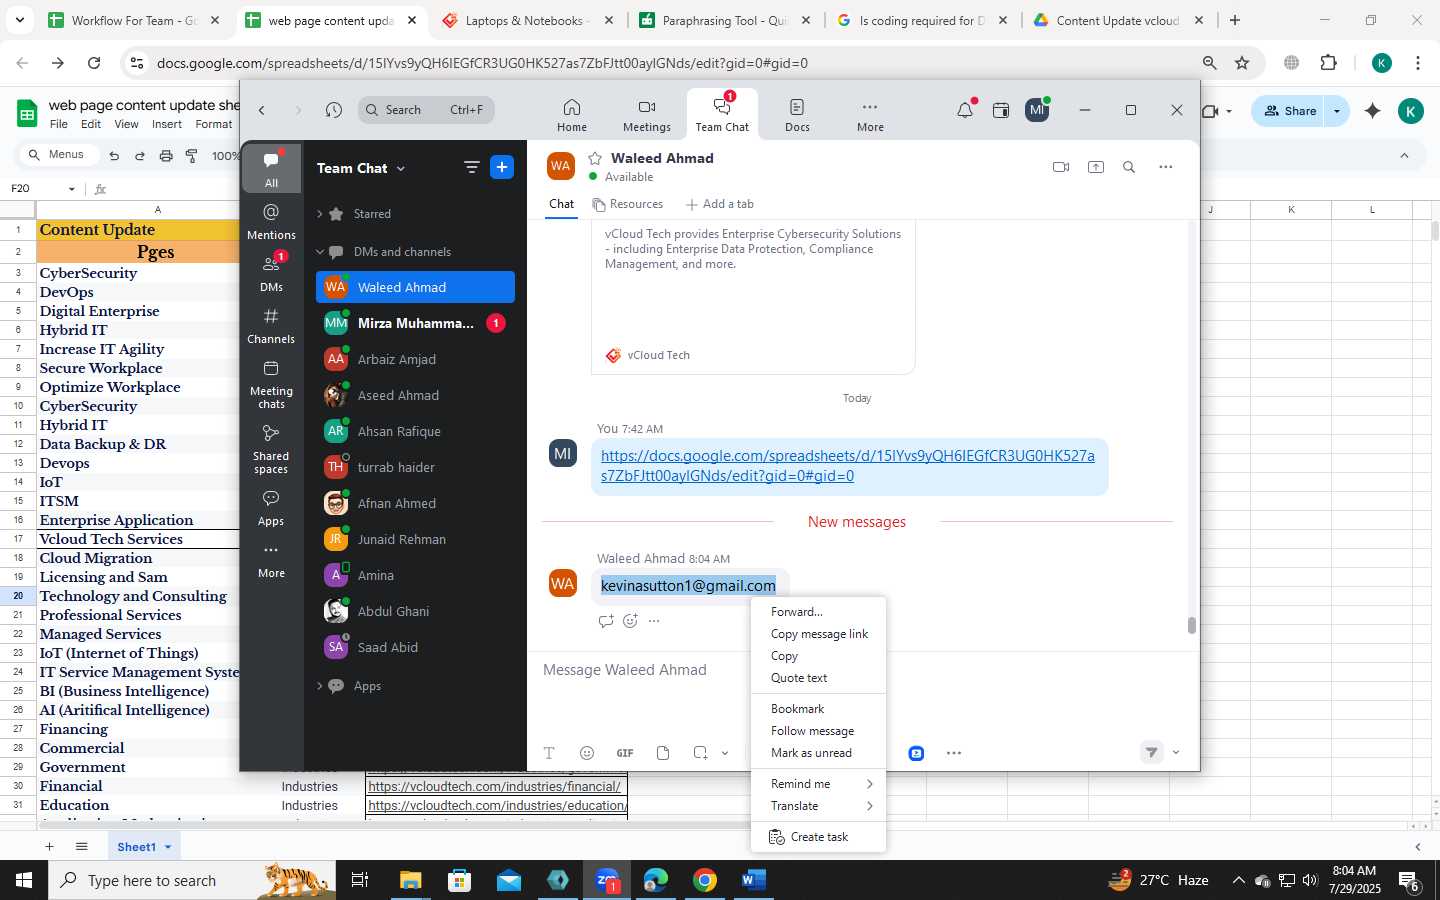Open Mentions in the Zoom sidebar

coord(271,221)
